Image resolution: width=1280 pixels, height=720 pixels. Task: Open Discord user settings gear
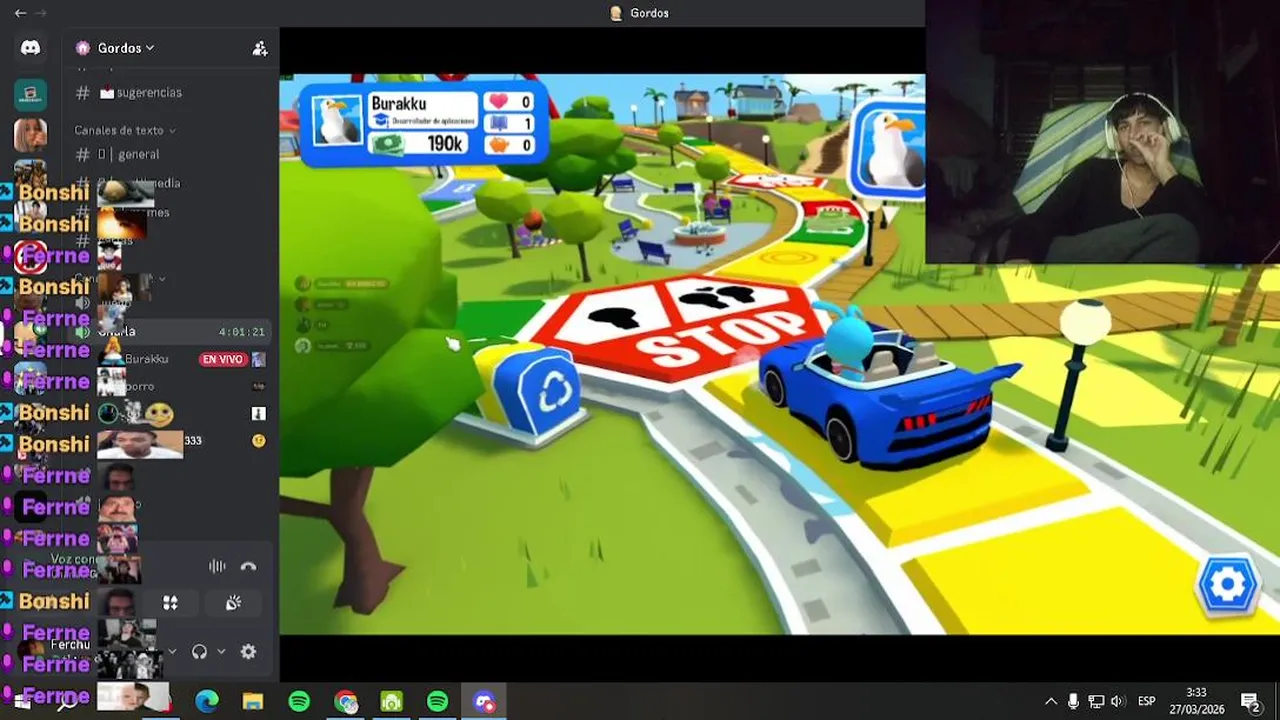[x=248, y=652]
